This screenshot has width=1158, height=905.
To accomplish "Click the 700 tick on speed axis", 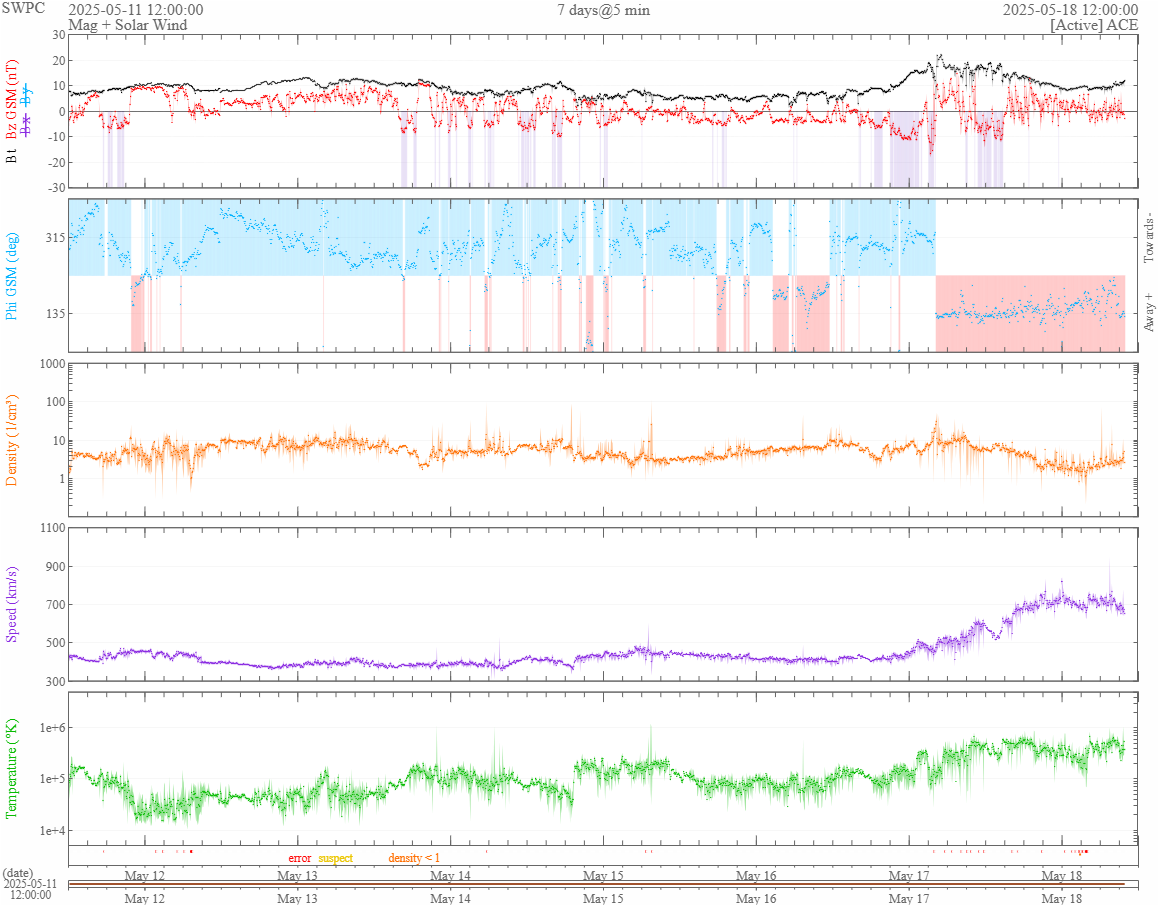I will click(x=55, y=604).
